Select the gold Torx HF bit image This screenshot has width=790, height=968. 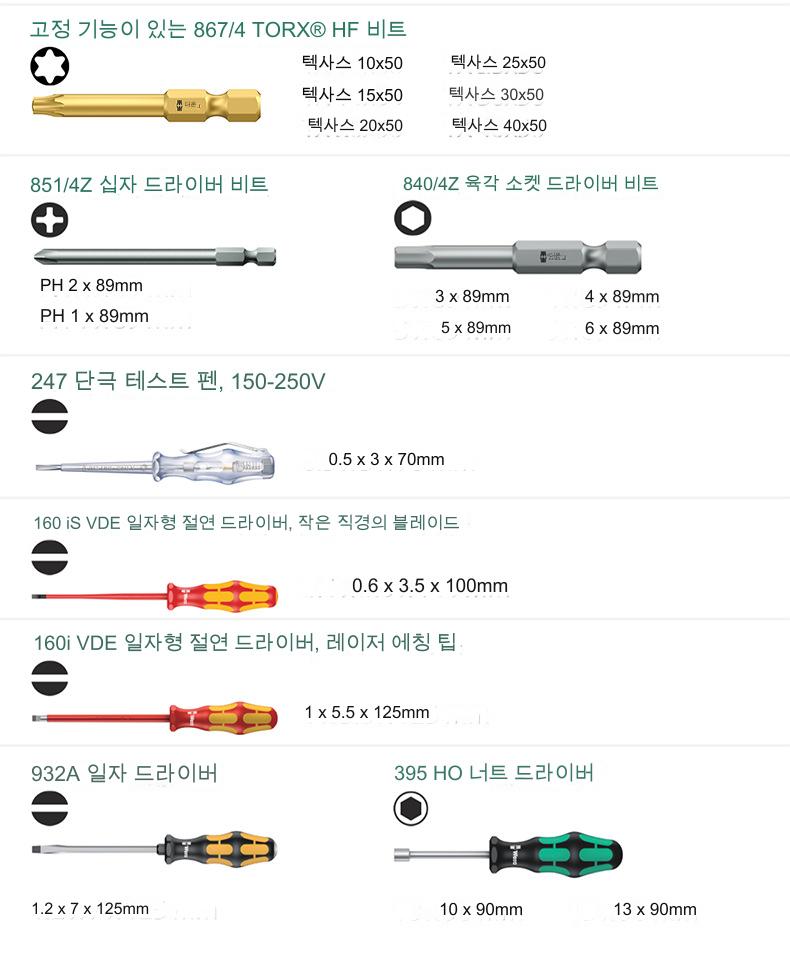146,104
